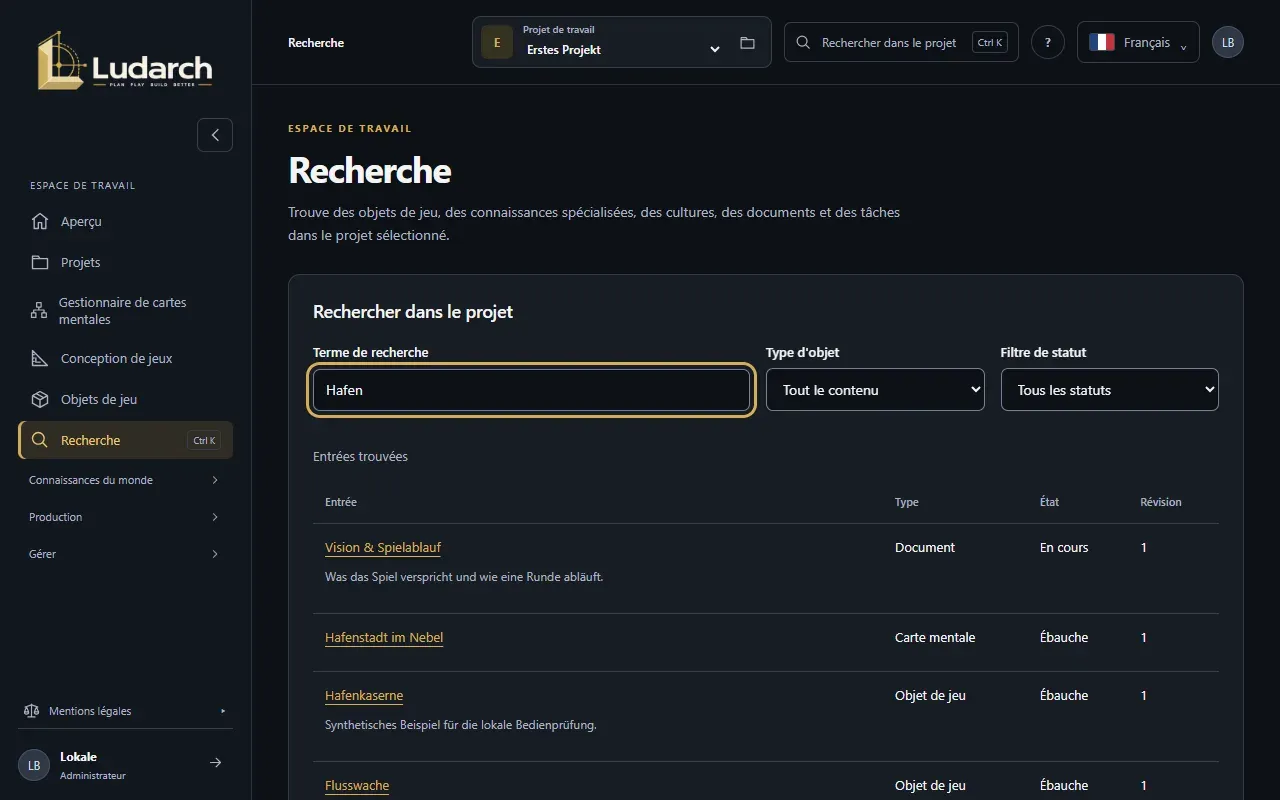Viewport: 1280px width, 800px height.
Task: Click the Carte mentale type cell
Action: 935,638
